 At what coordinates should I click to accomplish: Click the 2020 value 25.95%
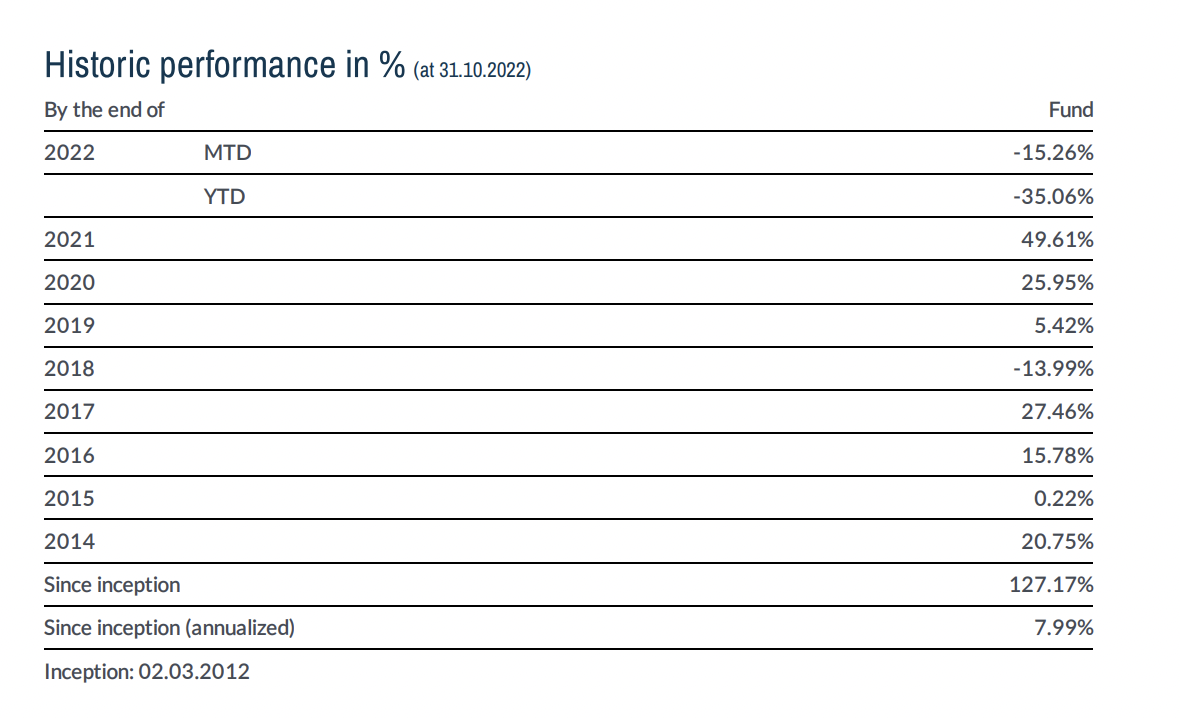[1057, 282]
